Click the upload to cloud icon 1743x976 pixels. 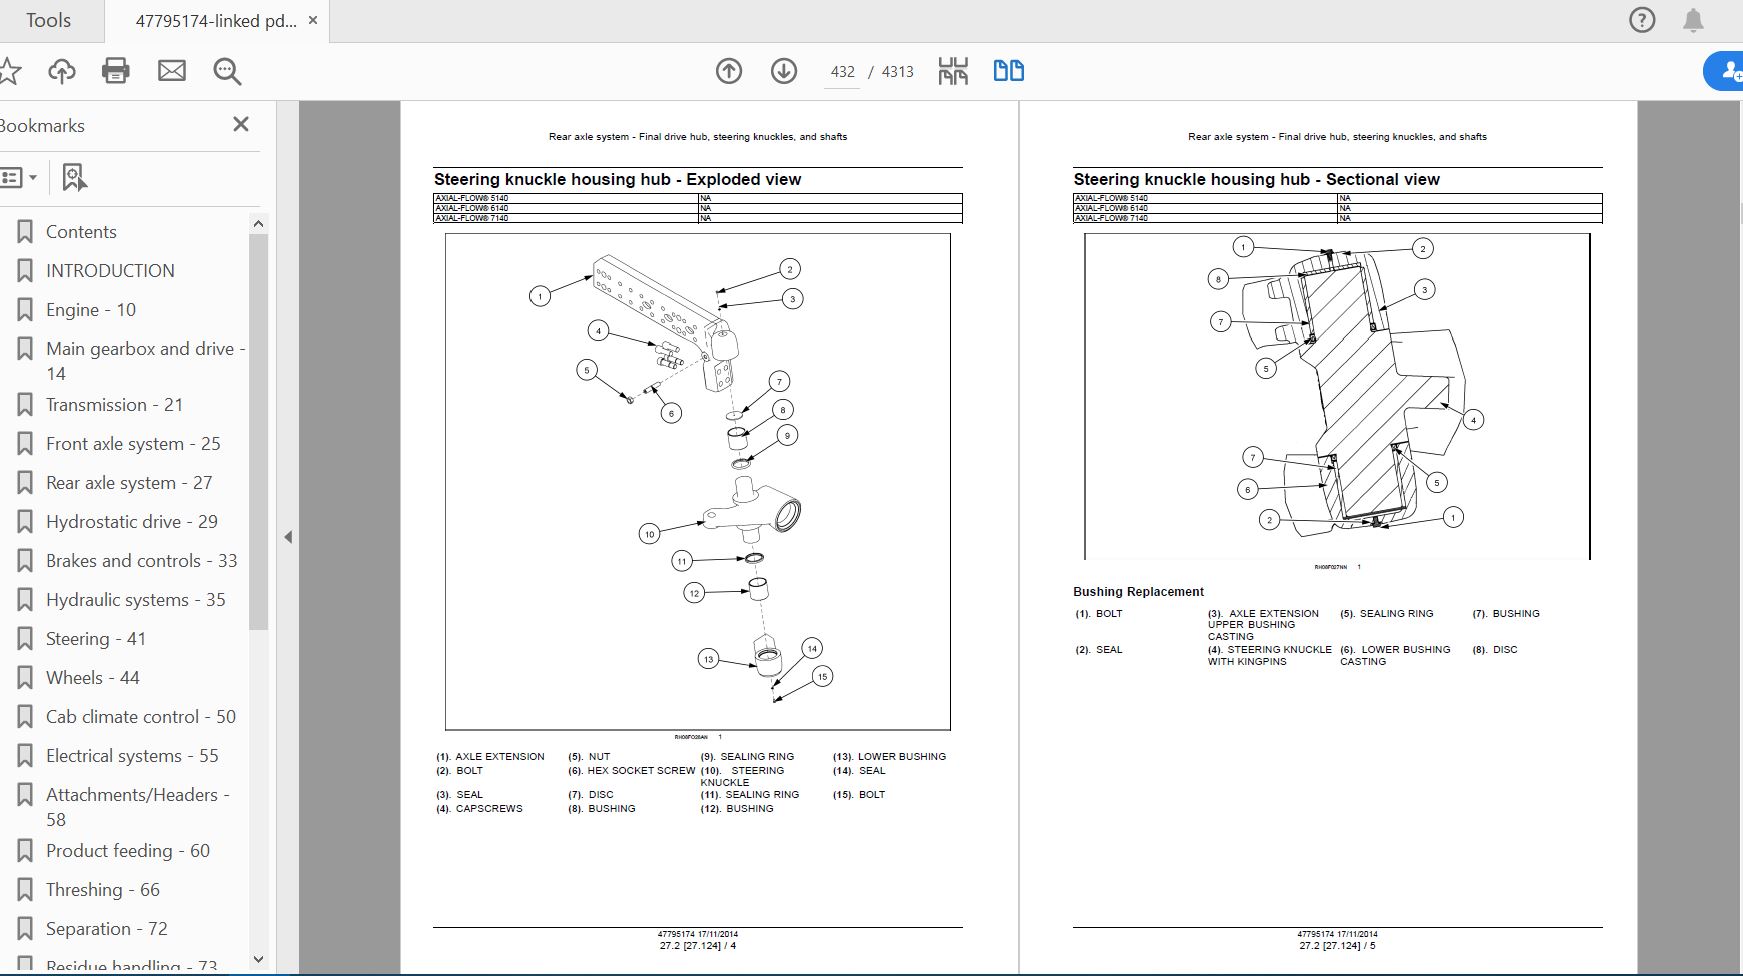[62, 71]
